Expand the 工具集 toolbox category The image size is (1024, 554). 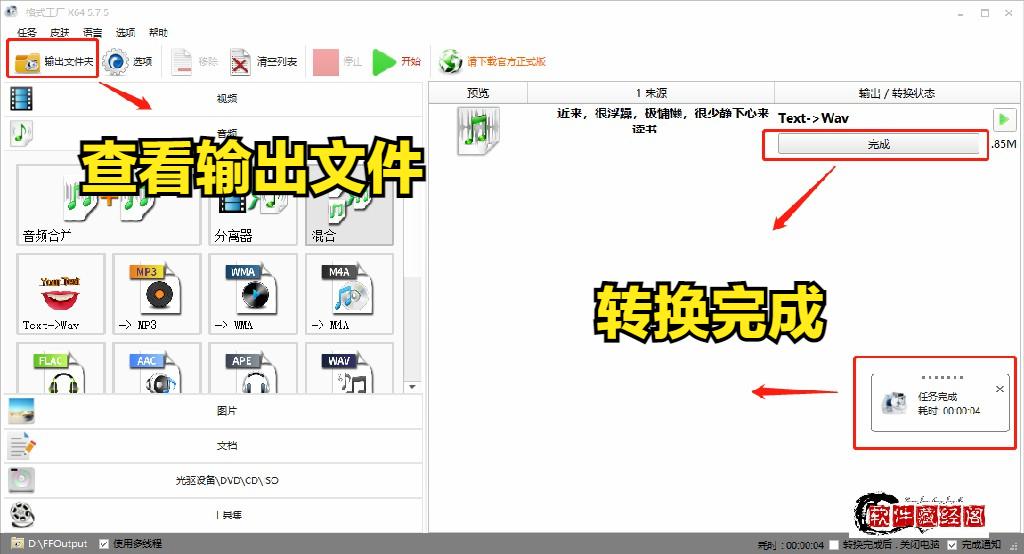[214, 515]
